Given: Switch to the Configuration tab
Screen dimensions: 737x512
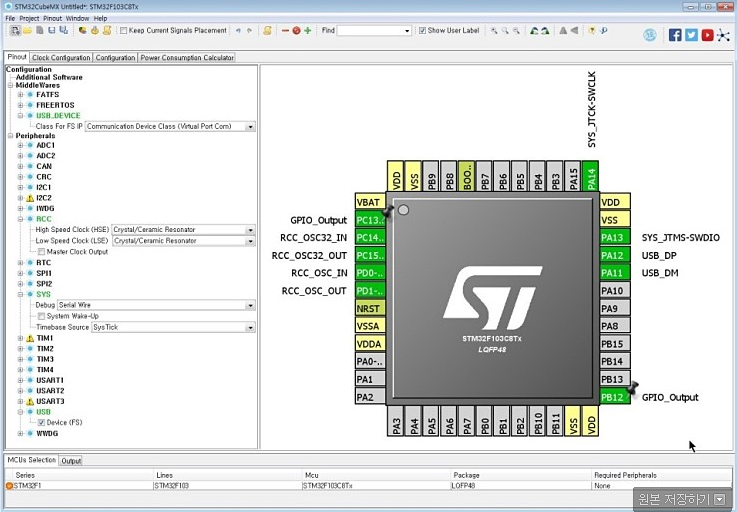Looking at the screenshot, I should 115,58.
